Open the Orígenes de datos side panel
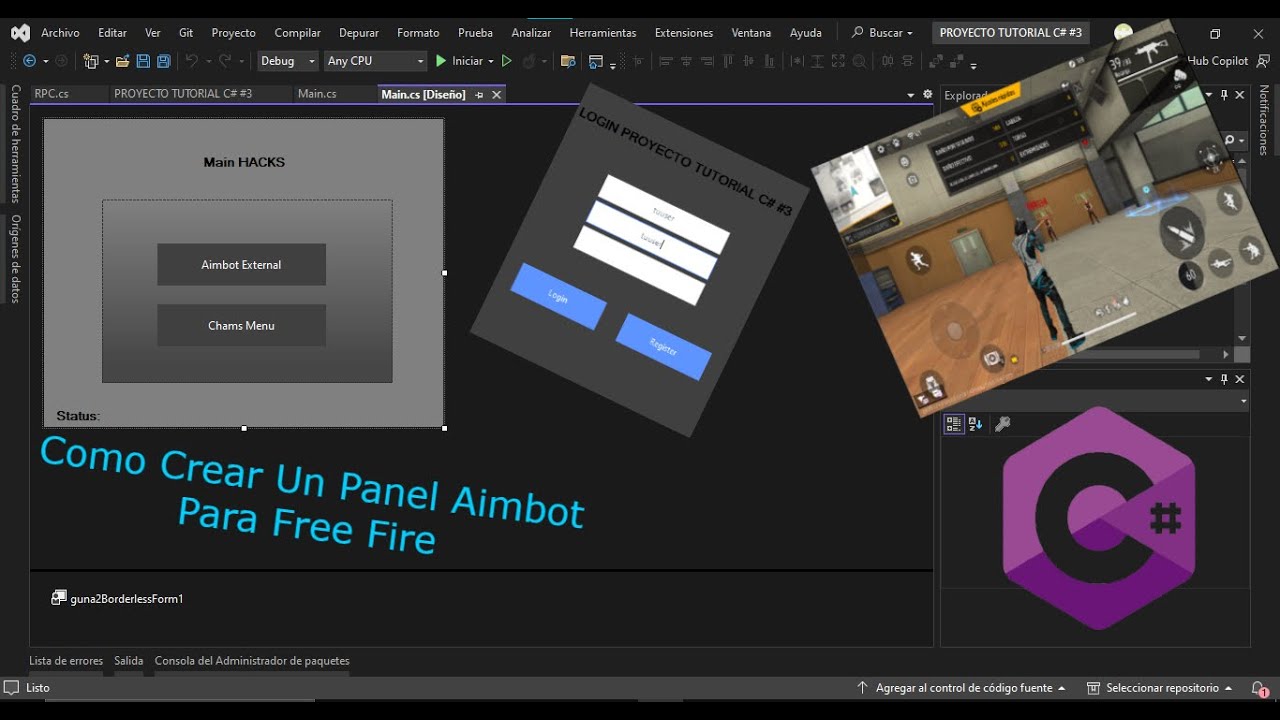 [15, 259]
